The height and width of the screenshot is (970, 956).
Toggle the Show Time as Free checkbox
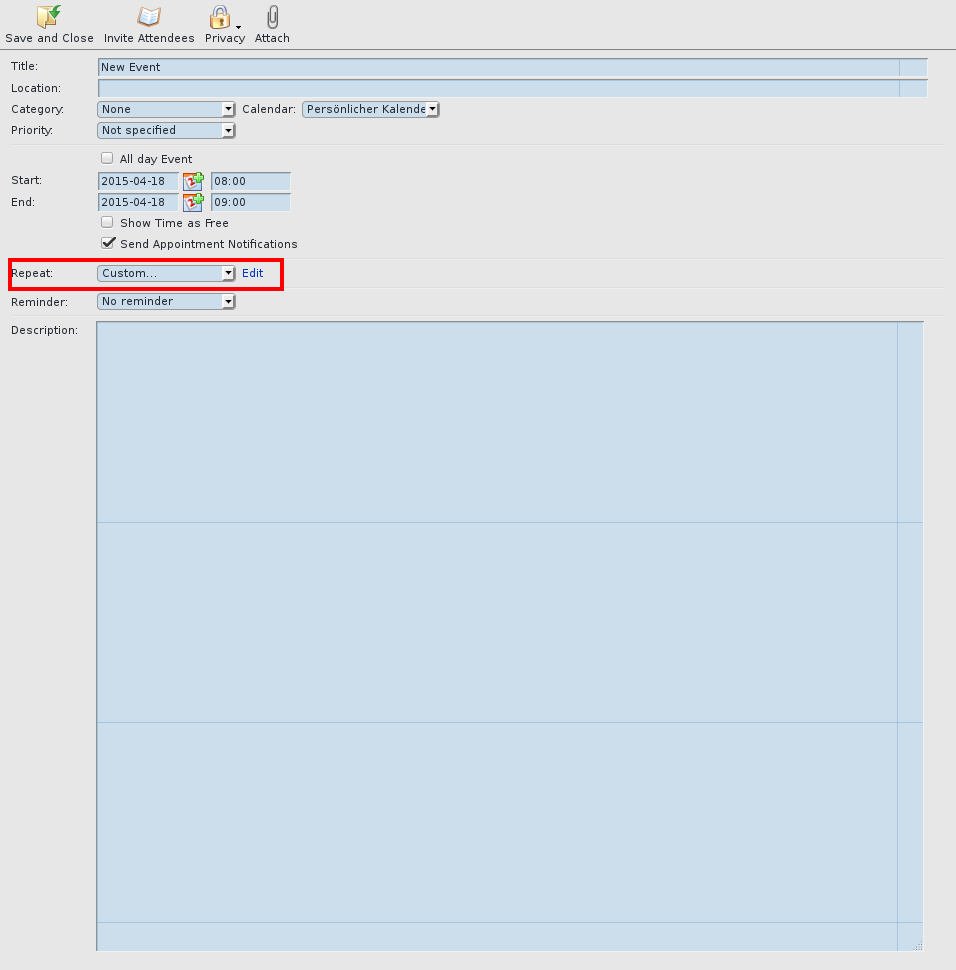(x=108, y=223)
